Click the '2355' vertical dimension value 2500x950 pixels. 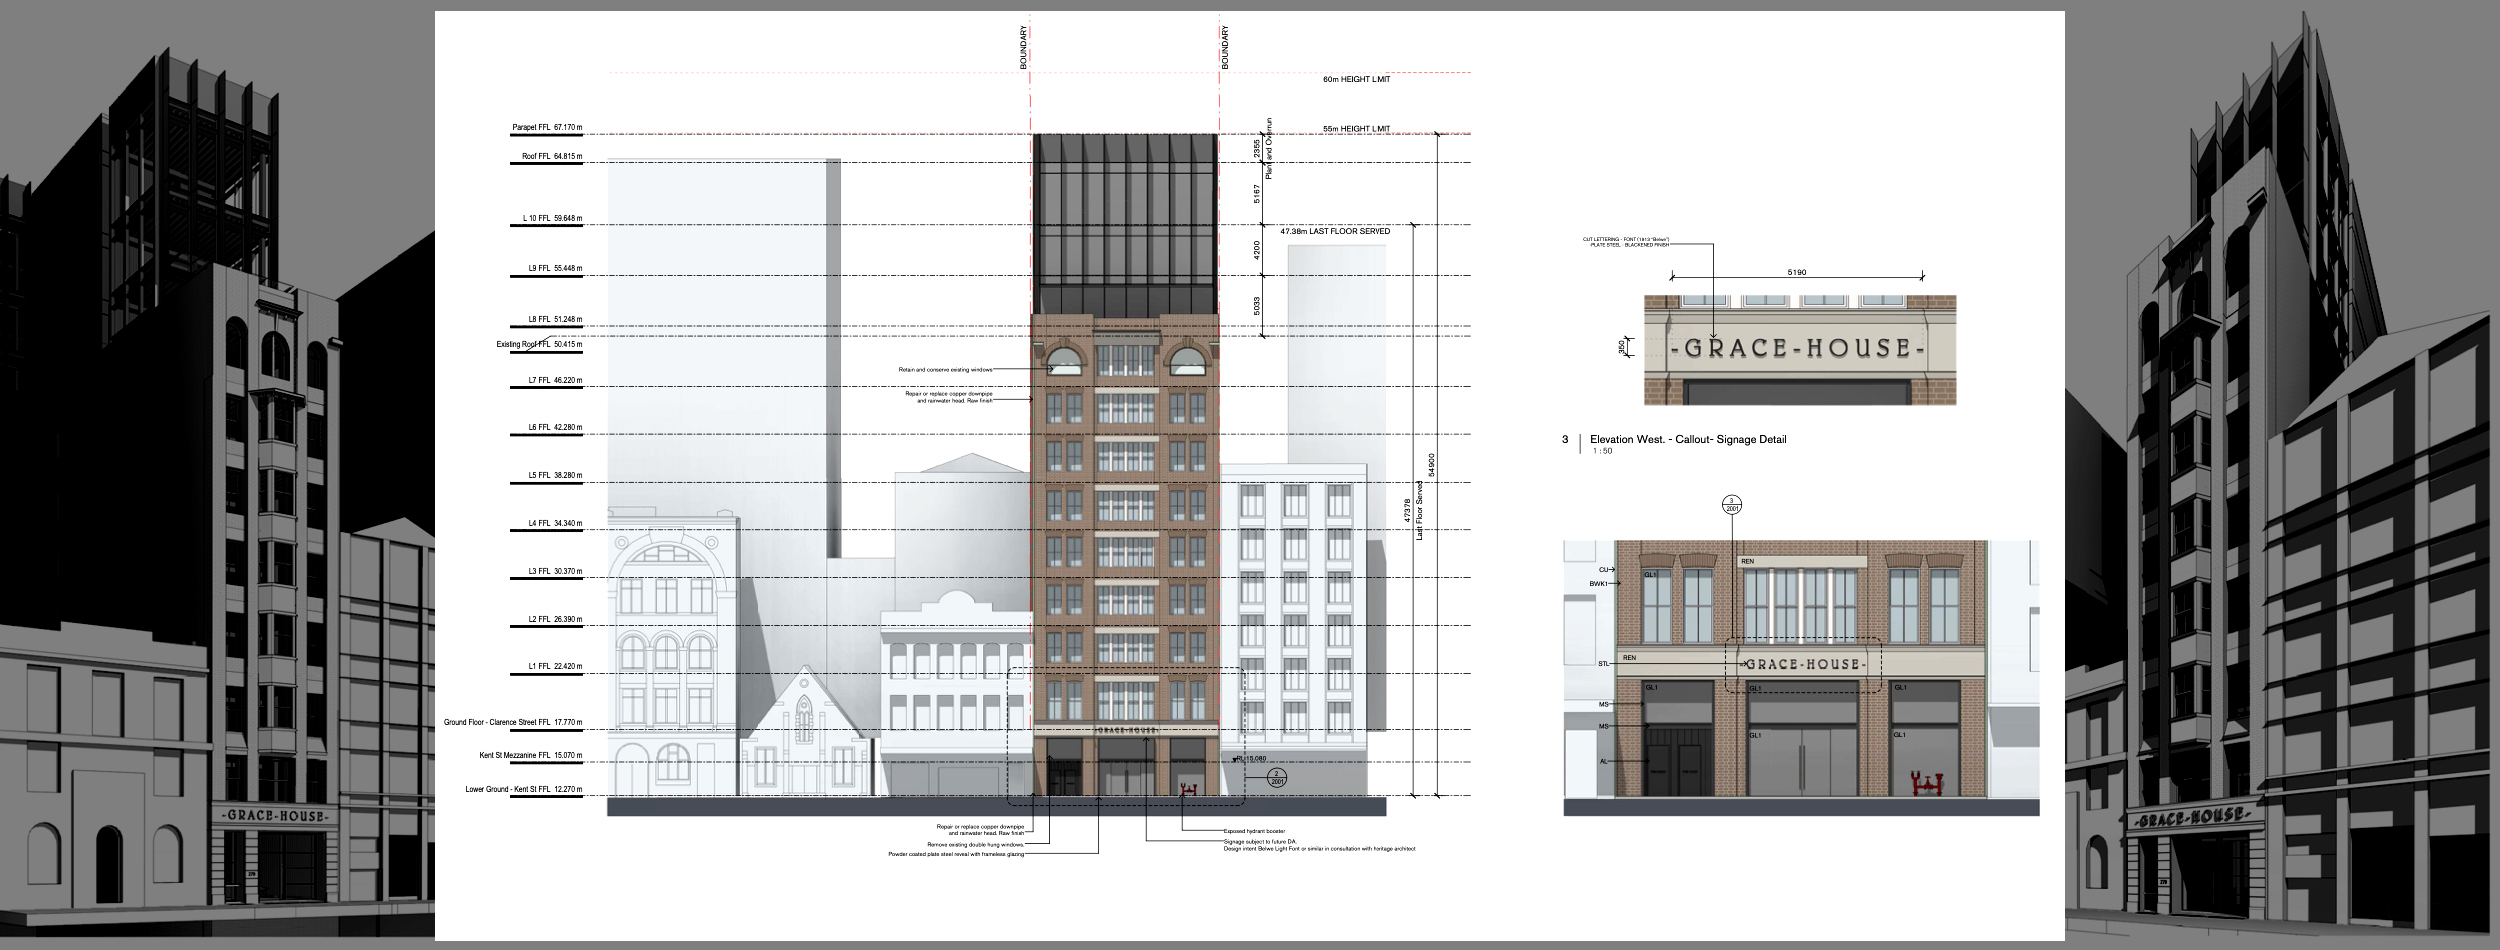click(x=1258, y=149)
